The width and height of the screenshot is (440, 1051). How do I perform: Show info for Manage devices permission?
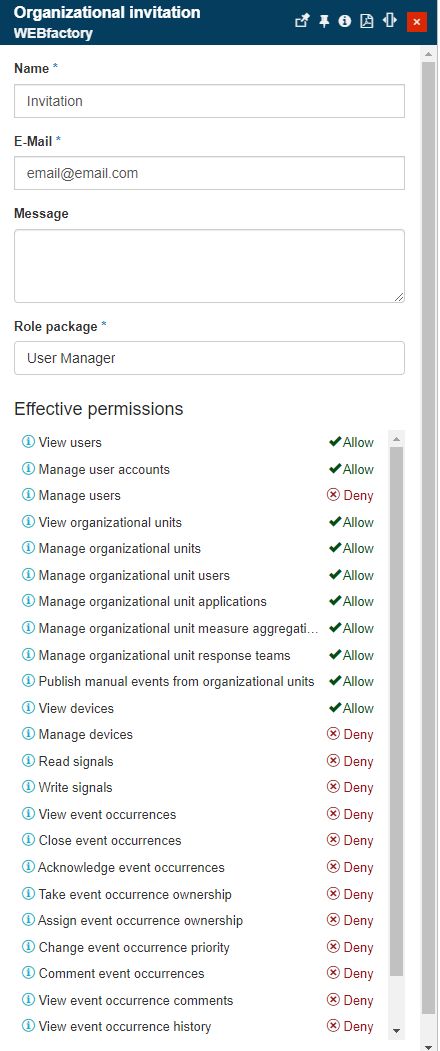[28, 733]
